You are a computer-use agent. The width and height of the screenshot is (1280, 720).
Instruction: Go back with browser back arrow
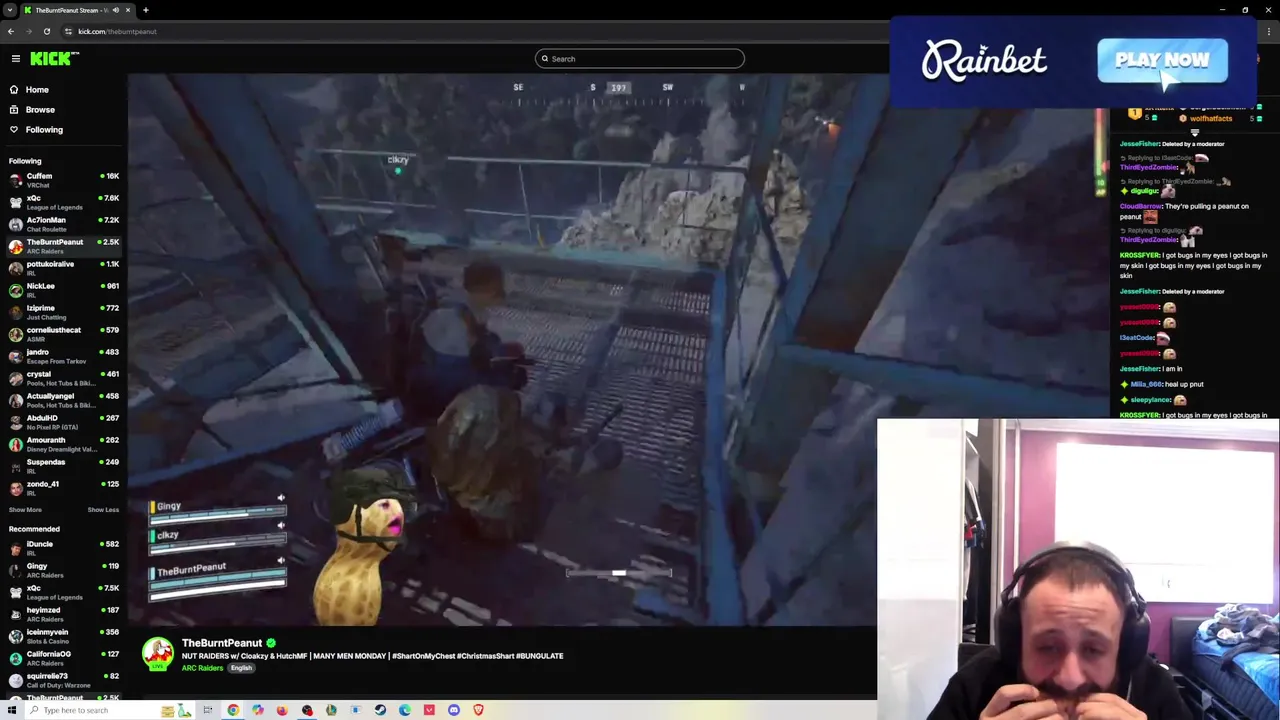(x=11, y=31)
